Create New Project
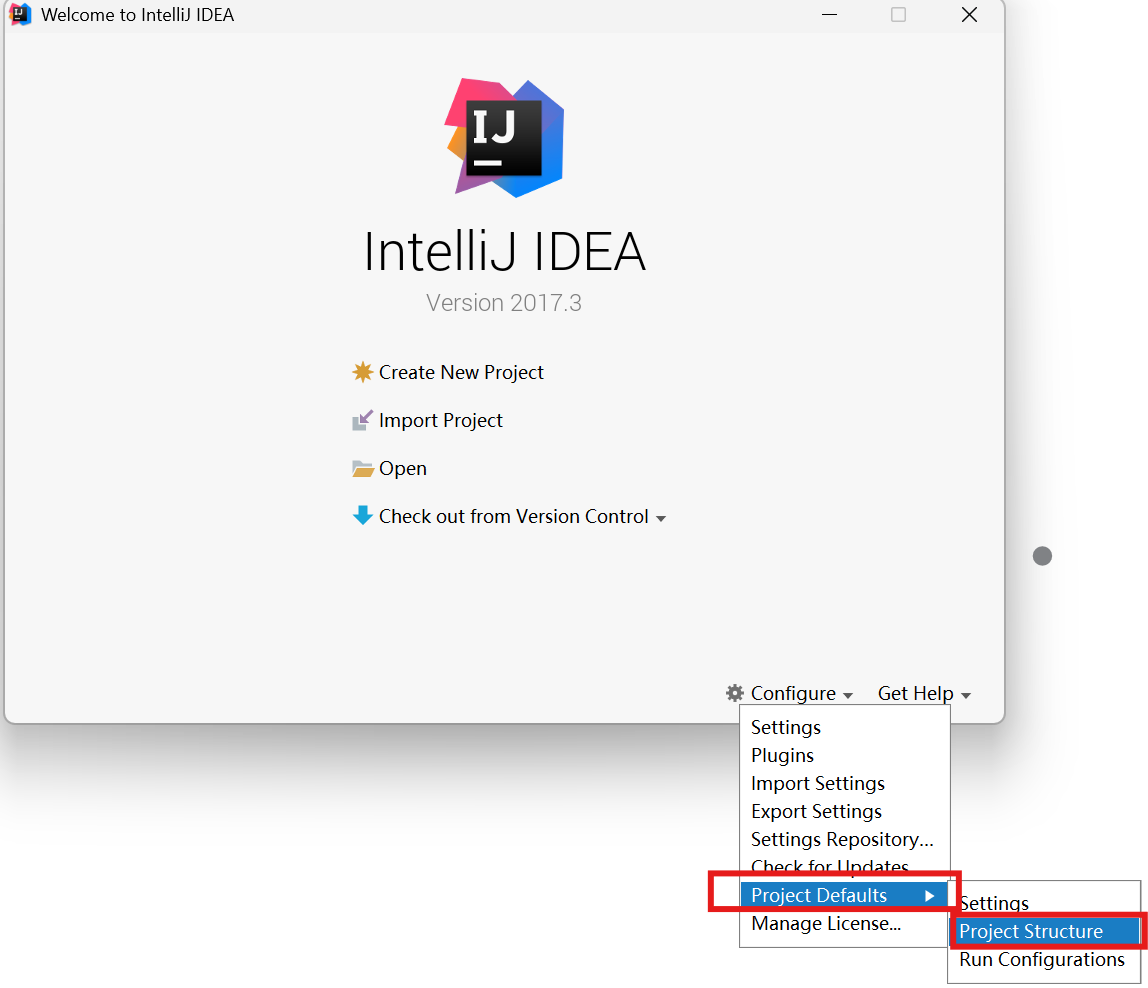The height and width of the screenshot is (988, 1148). (461, 372)
